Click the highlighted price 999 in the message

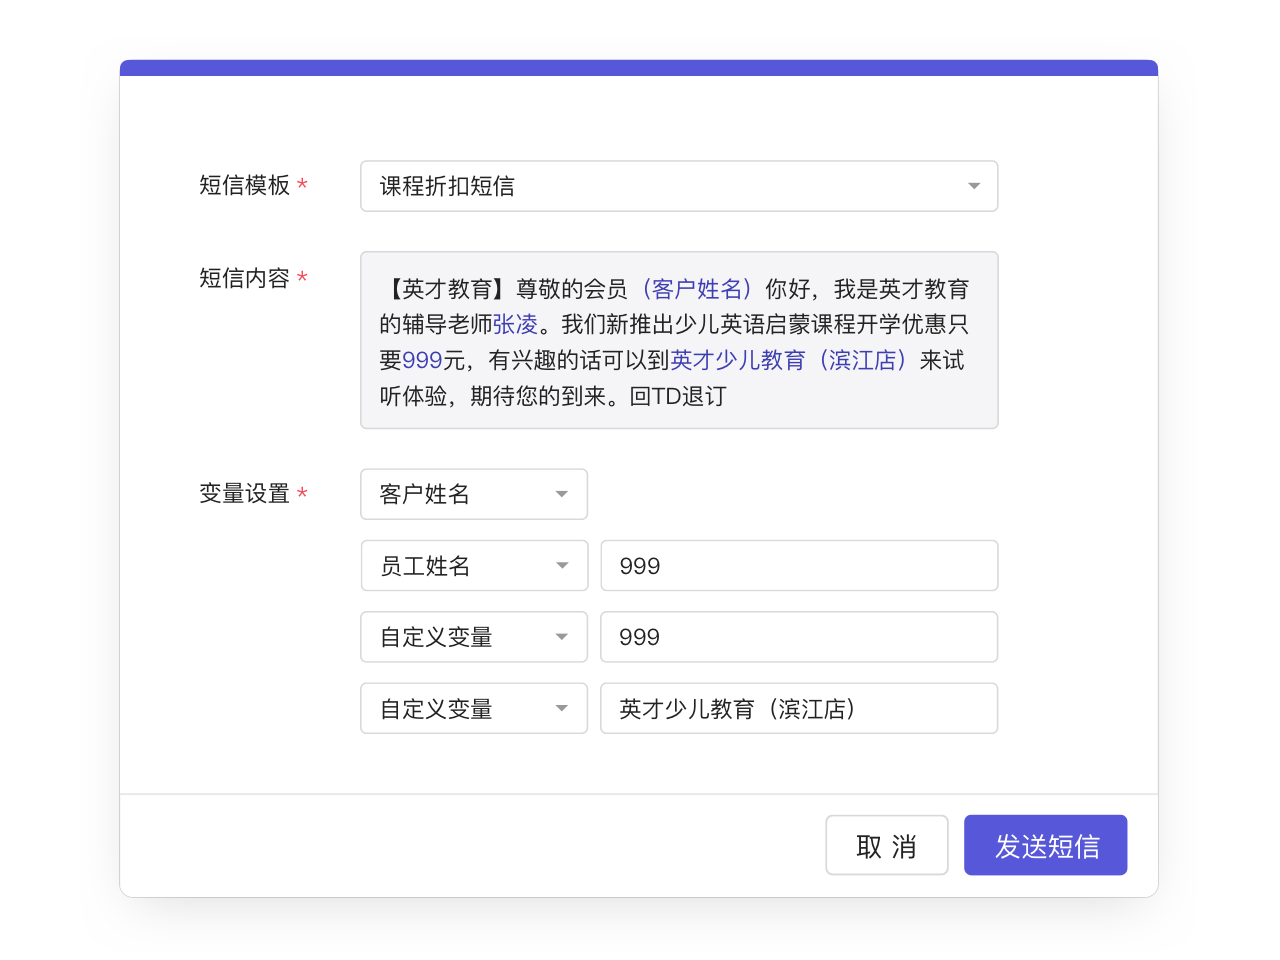422,361
